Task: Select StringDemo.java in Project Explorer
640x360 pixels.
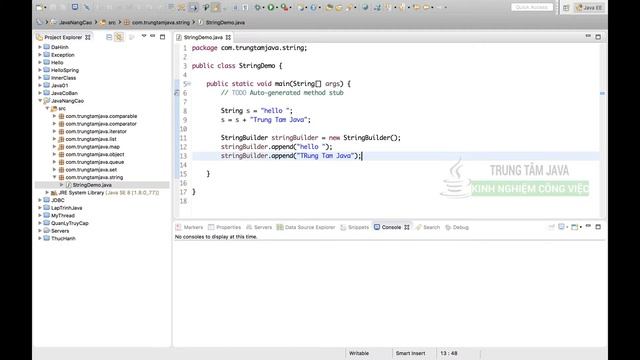Action: pos(92,185)
